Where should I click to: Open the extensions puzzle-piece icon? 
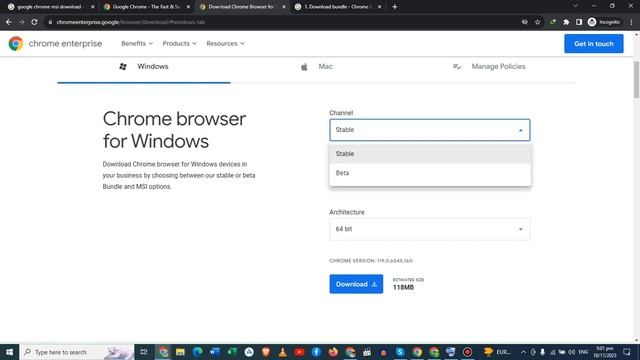pyautogui.click(x=566, y=22)
